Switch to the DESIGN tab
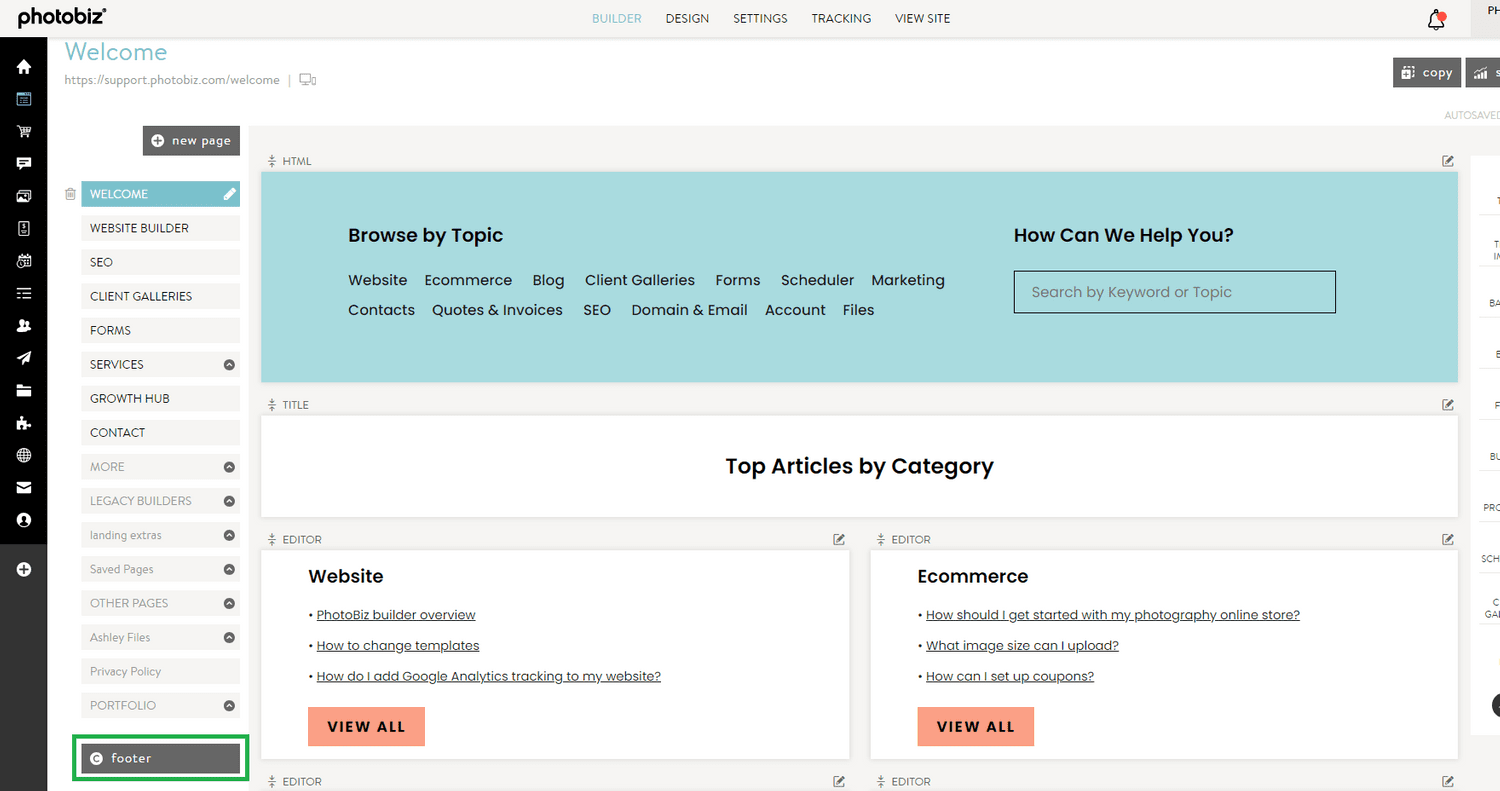 pyautogui.click(x=687, y=19)
